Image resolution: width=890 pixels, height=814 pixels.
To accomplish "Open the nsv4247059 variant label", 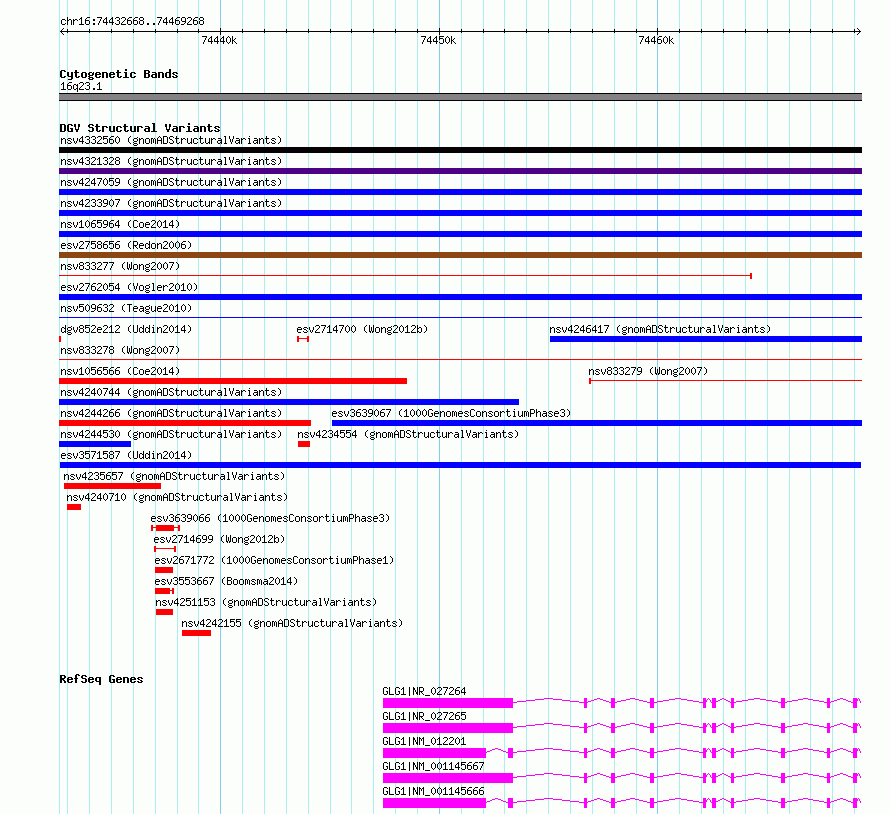I will [171, 182].
